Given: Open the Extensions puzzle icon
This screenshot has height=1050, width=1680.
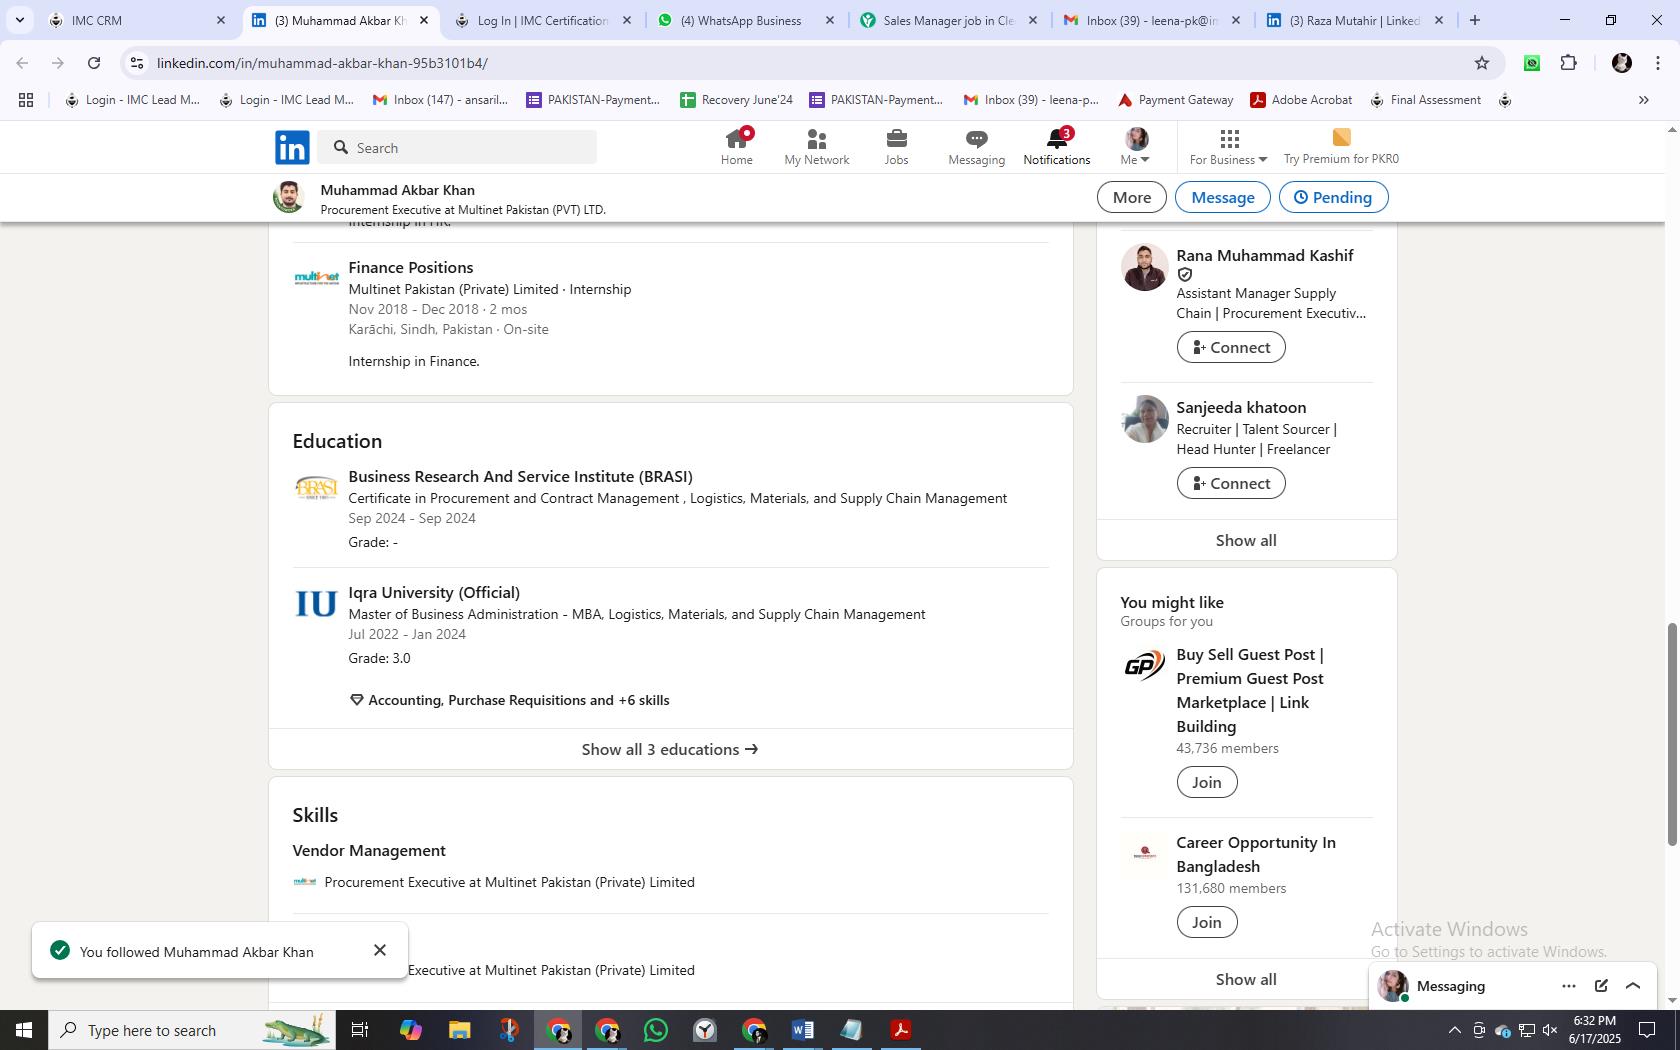Looking at the screenshot, I should pyautogui.click(x=1568, y=63).
